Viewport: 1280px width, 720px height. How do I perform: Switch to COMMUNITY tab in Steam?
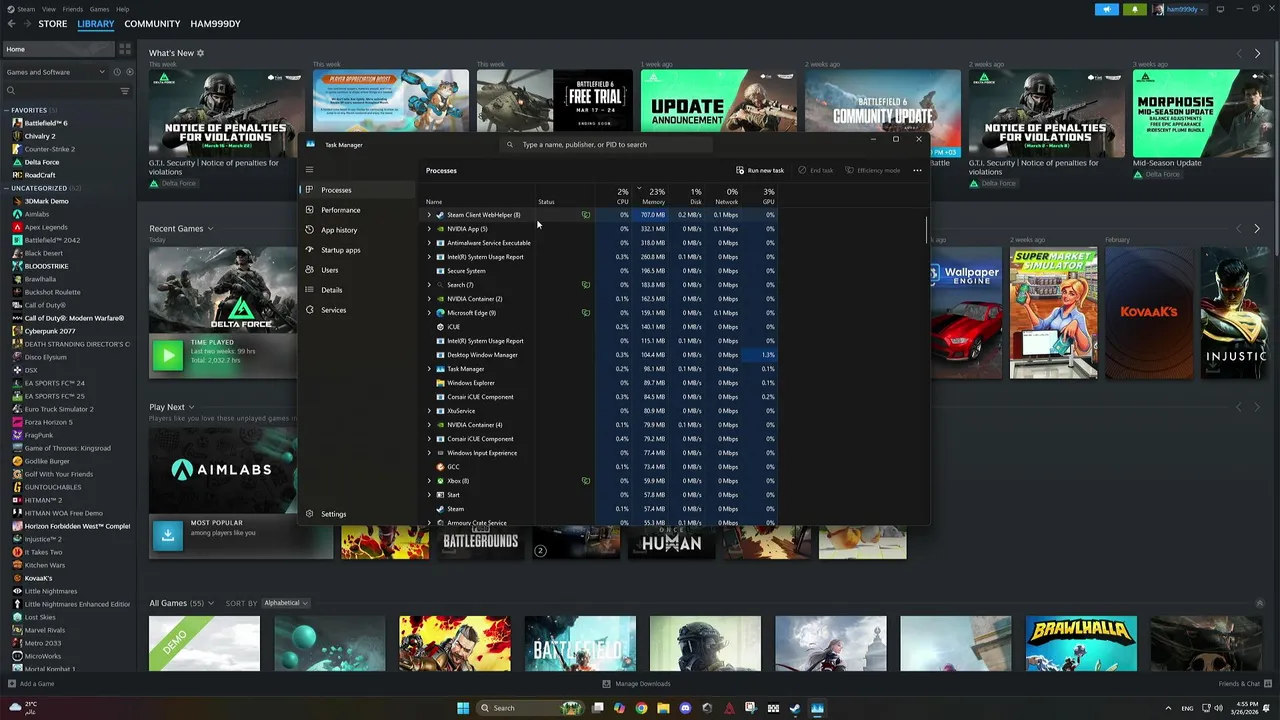point(152,24)
